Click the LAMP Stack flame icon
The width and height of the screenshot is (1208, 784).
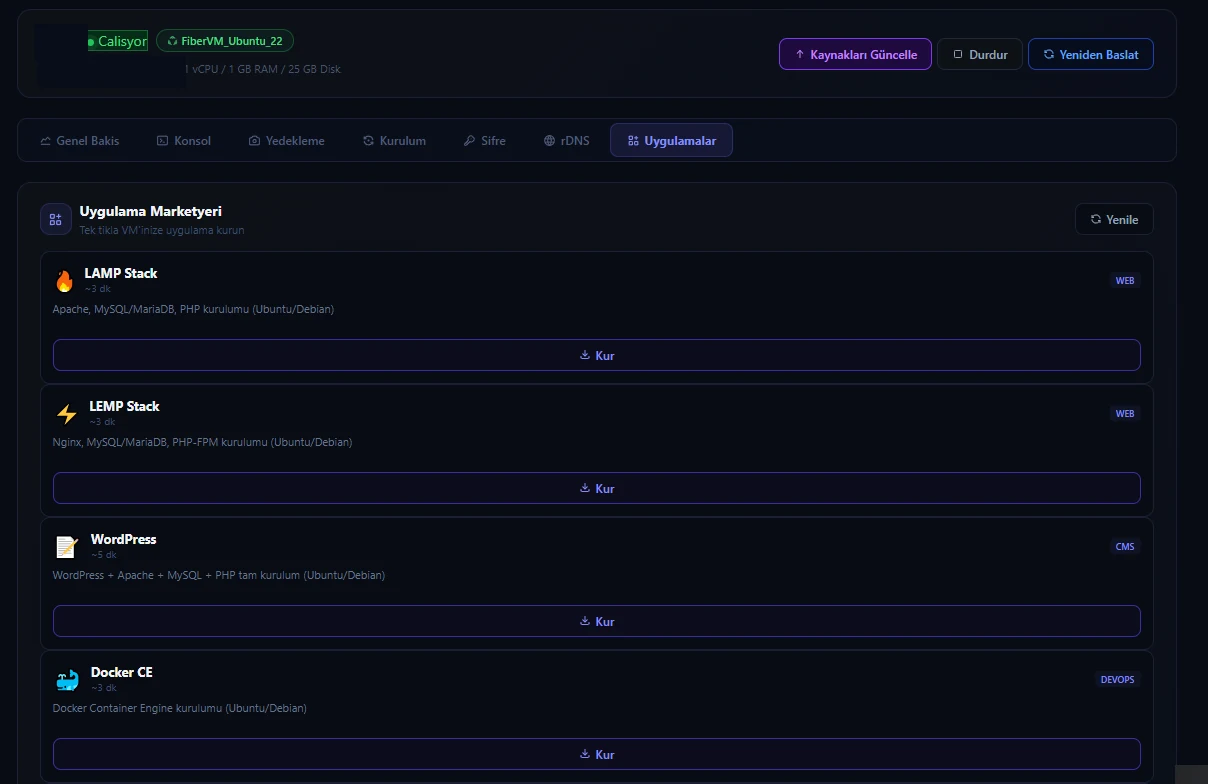(x=64, y=281)
